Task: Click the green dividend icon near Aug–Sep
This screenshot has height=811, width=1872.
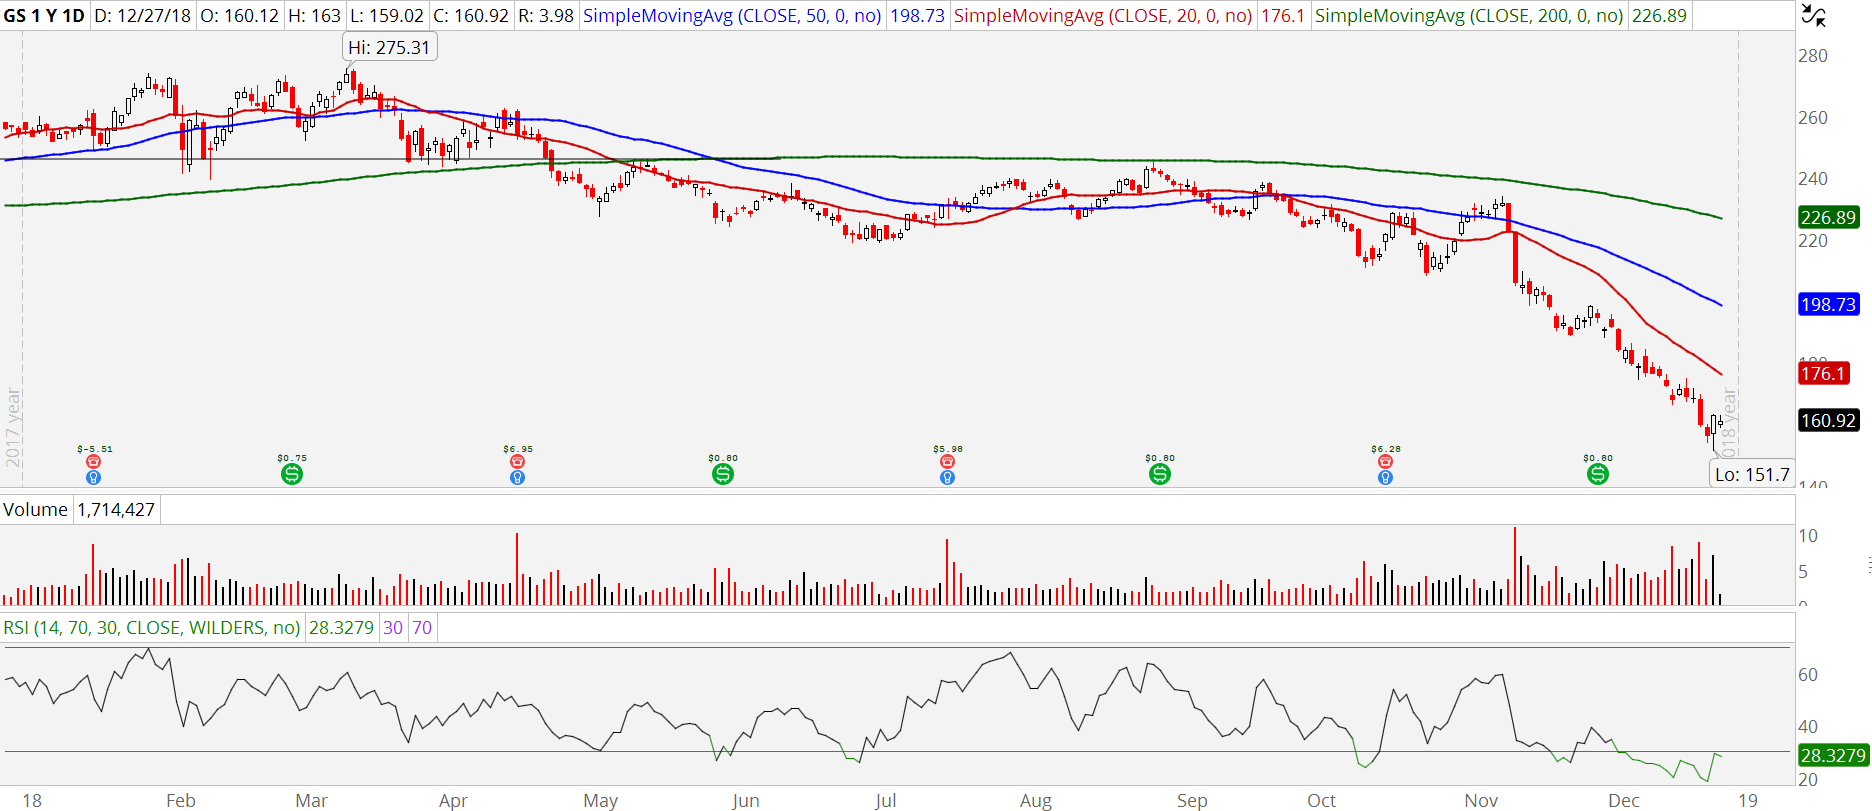Action: (1160, 474)
